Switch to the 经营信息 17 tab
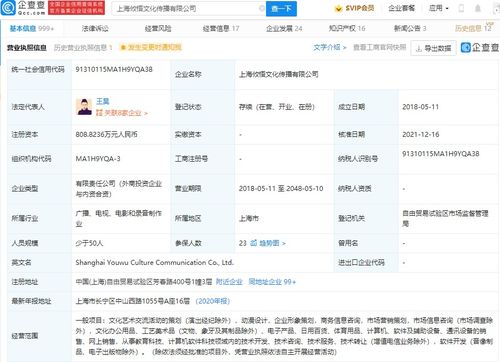 pos(221,29)
